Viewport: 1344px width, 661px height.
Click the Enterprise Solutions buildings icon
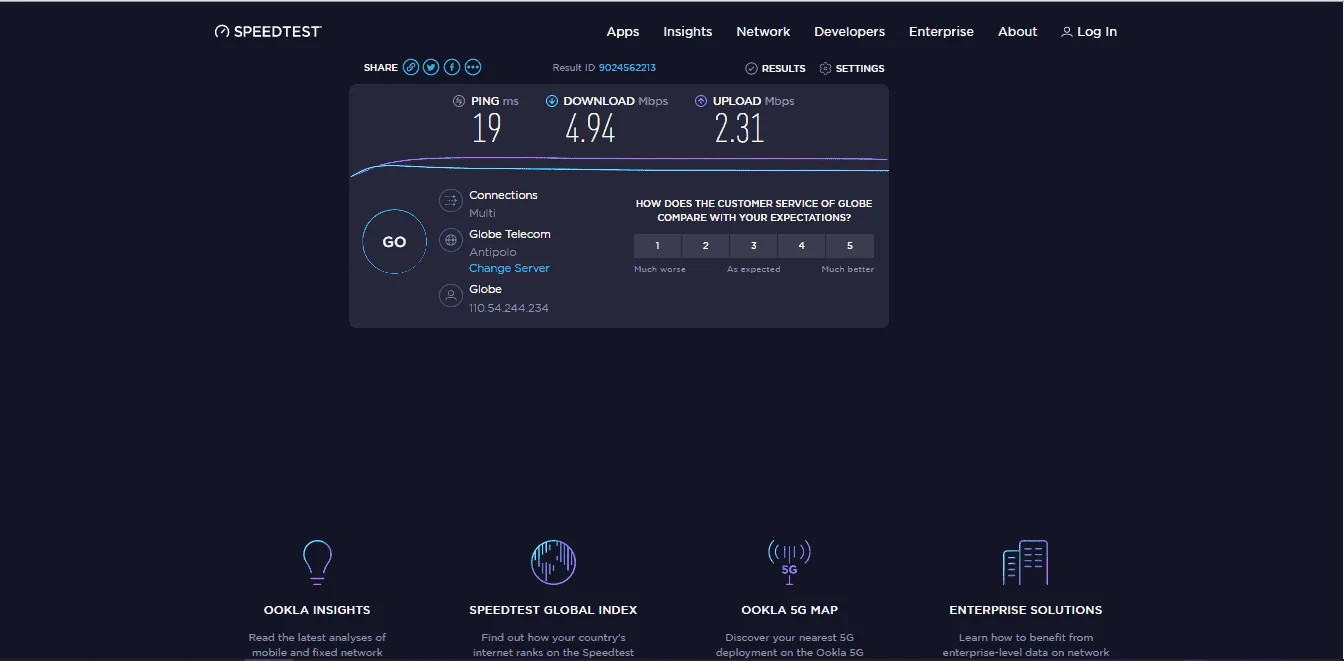pyautogui.click(x=1025, y=562)
